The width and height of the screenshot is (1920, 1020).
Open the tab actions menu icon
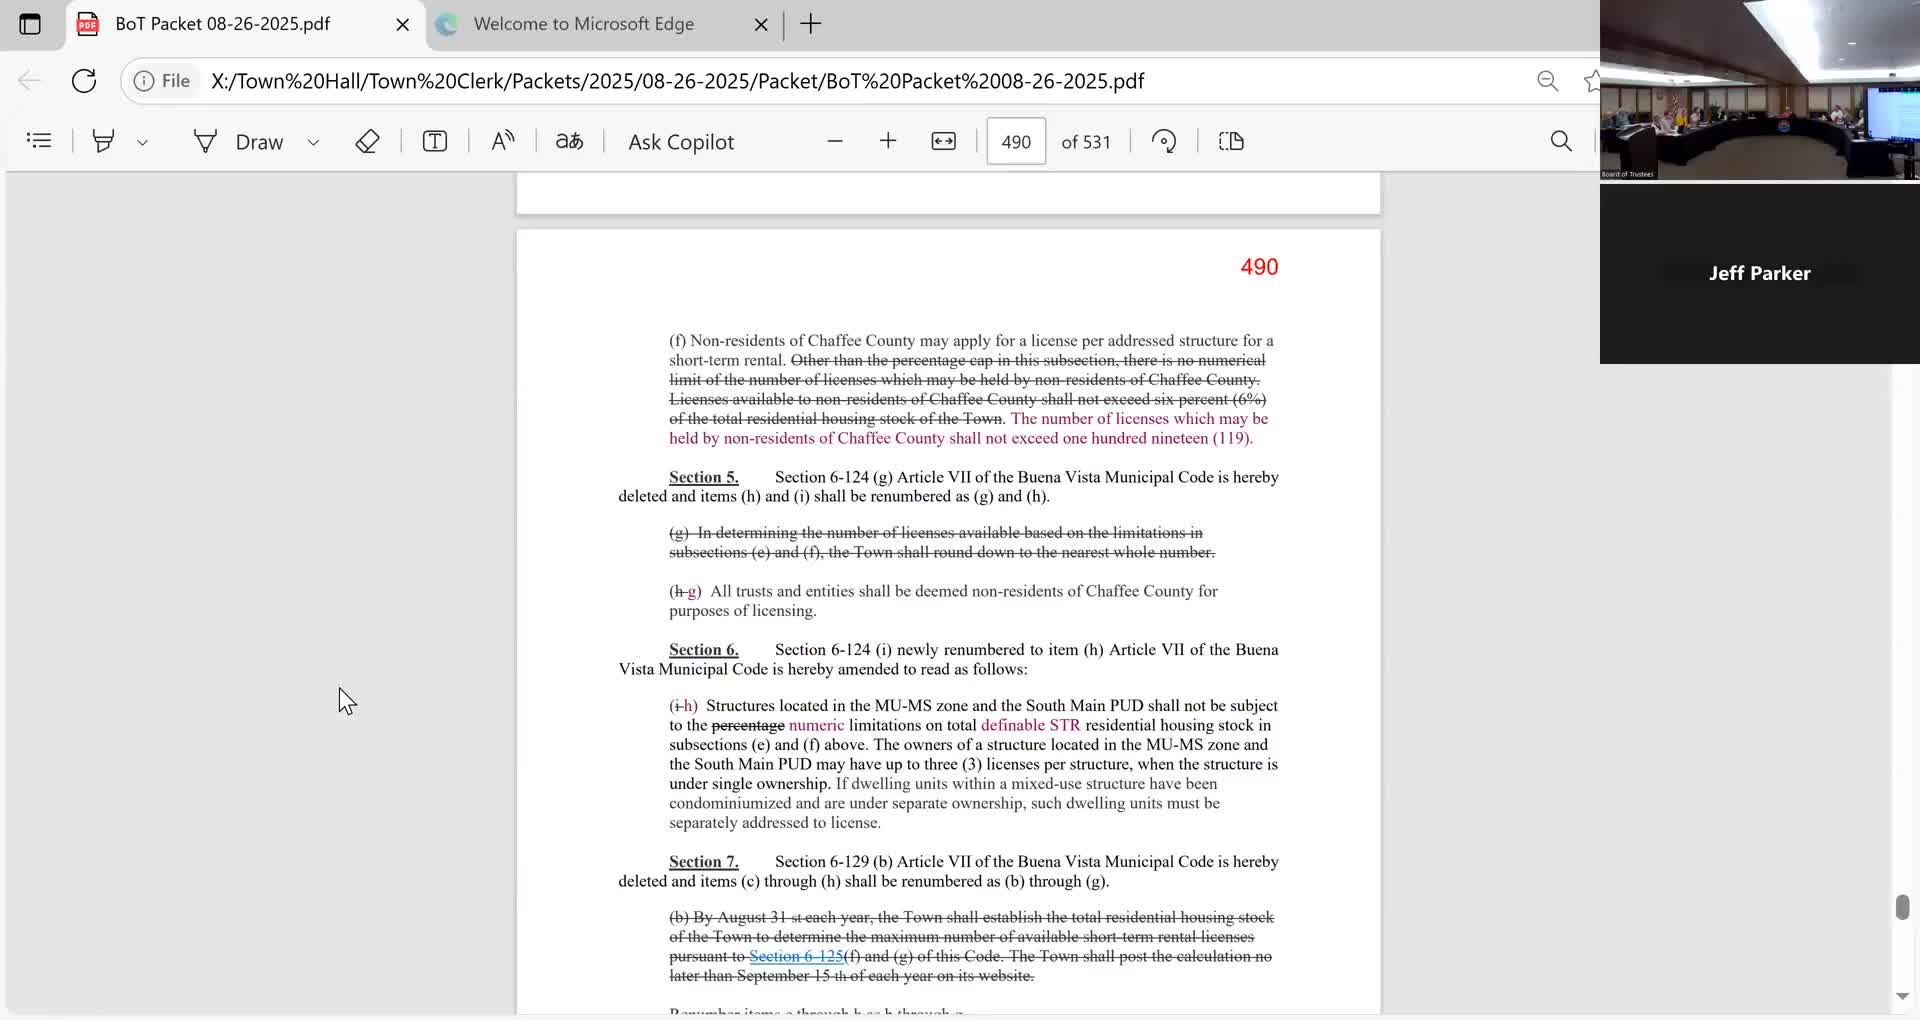tap(30, 24)
